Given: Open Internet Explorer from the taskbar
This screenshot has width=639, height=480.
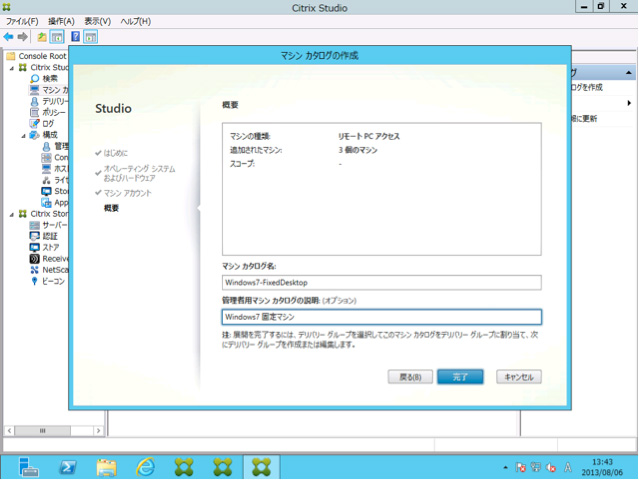Looking at the screenshot, I should 145,467.
